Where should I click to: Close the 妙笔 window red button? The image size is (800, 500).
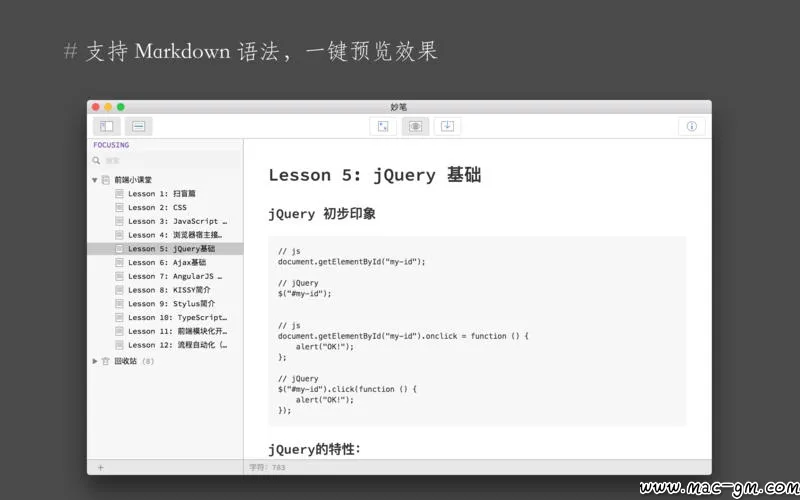[x=96, y=107]
